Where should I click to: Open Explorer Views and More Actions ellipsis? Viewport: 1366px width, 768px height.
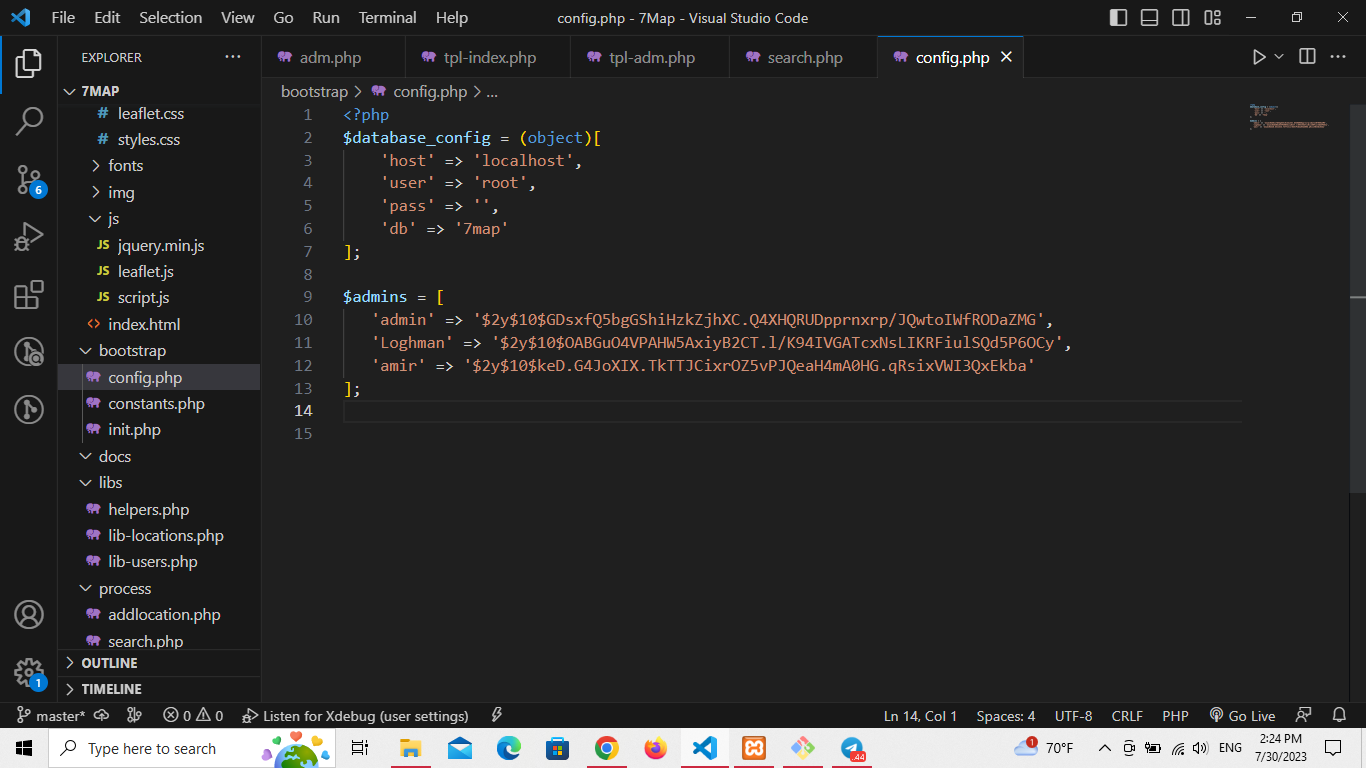pos(233,57)
